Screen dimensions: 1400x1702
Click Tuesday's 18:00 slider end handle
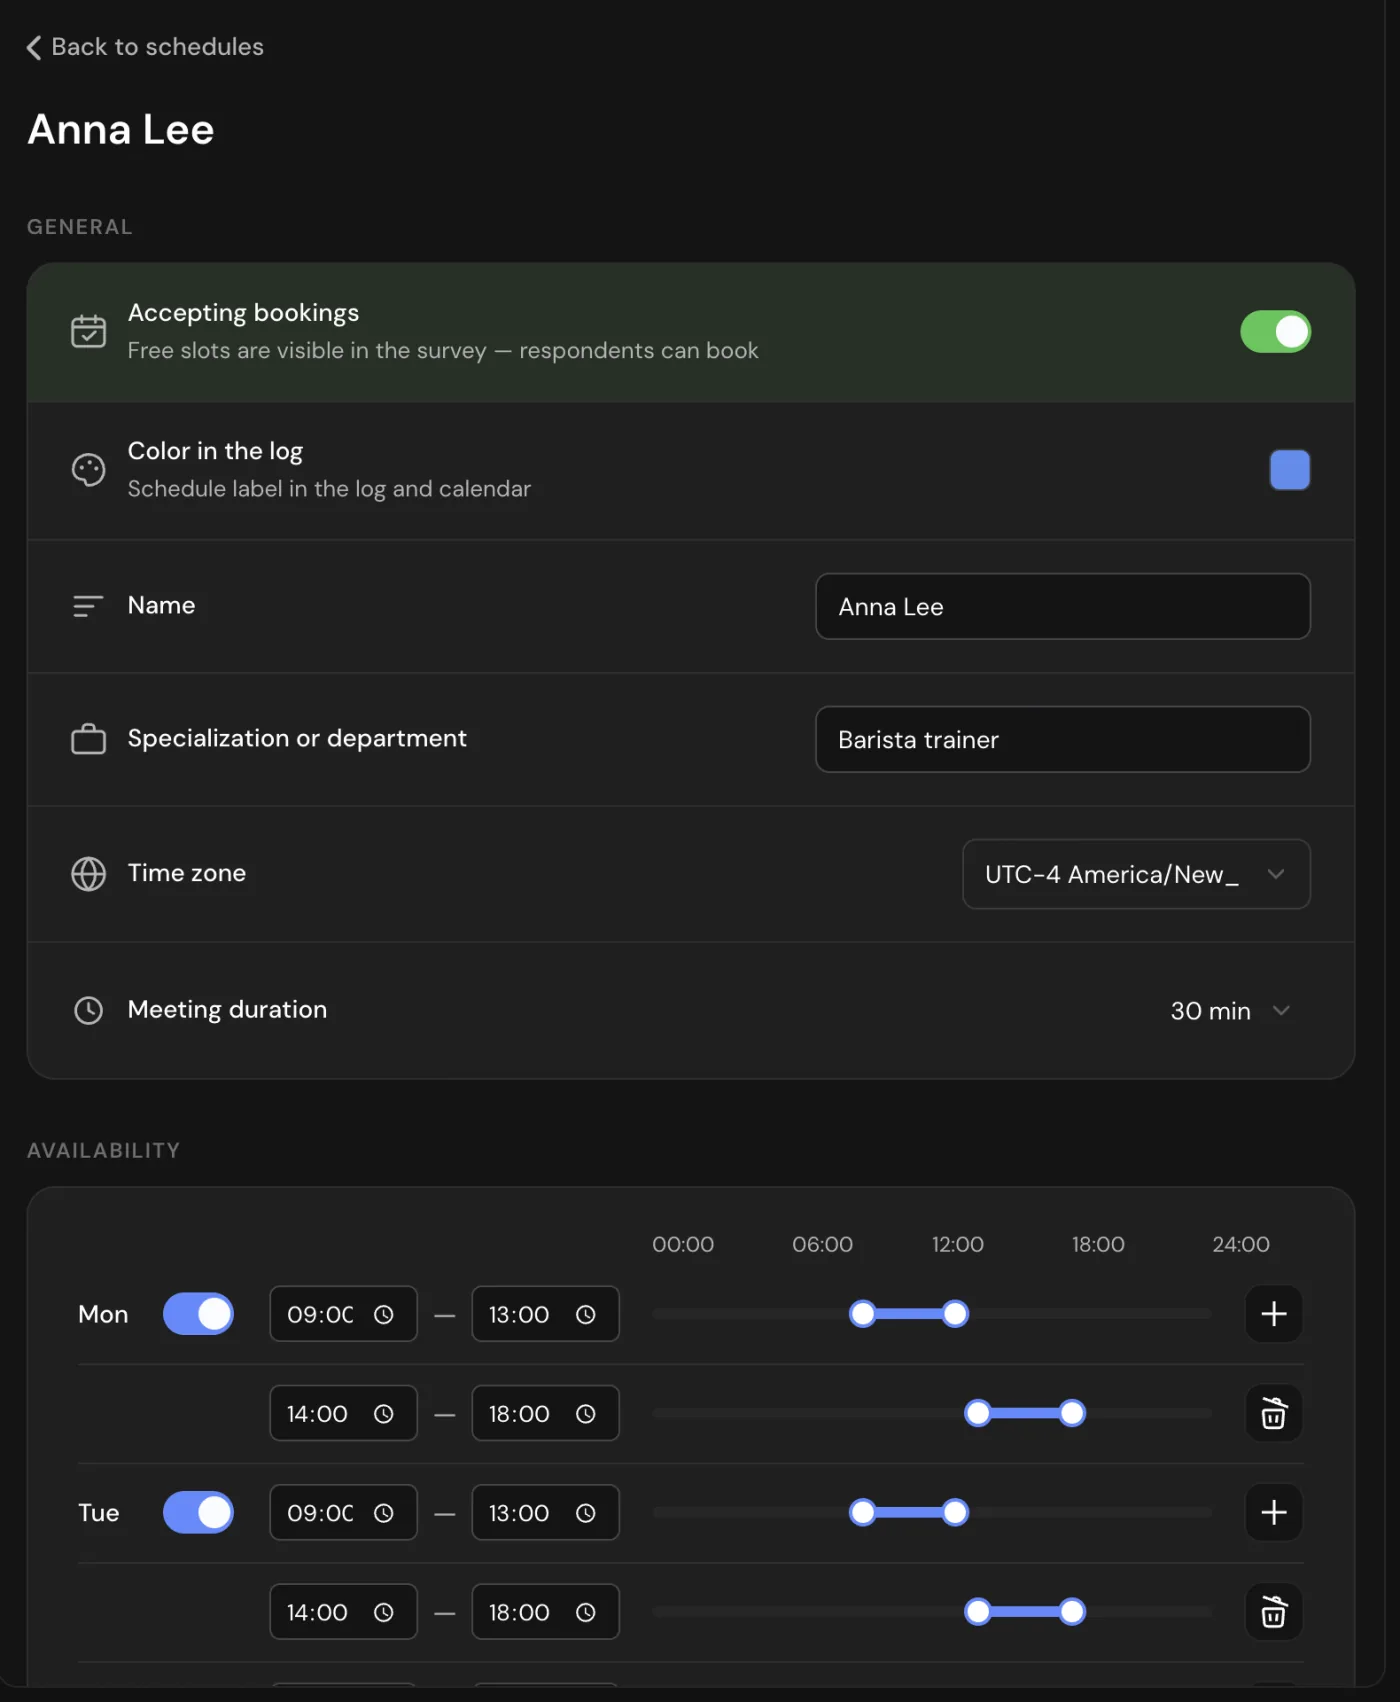click(1072, 1612)
